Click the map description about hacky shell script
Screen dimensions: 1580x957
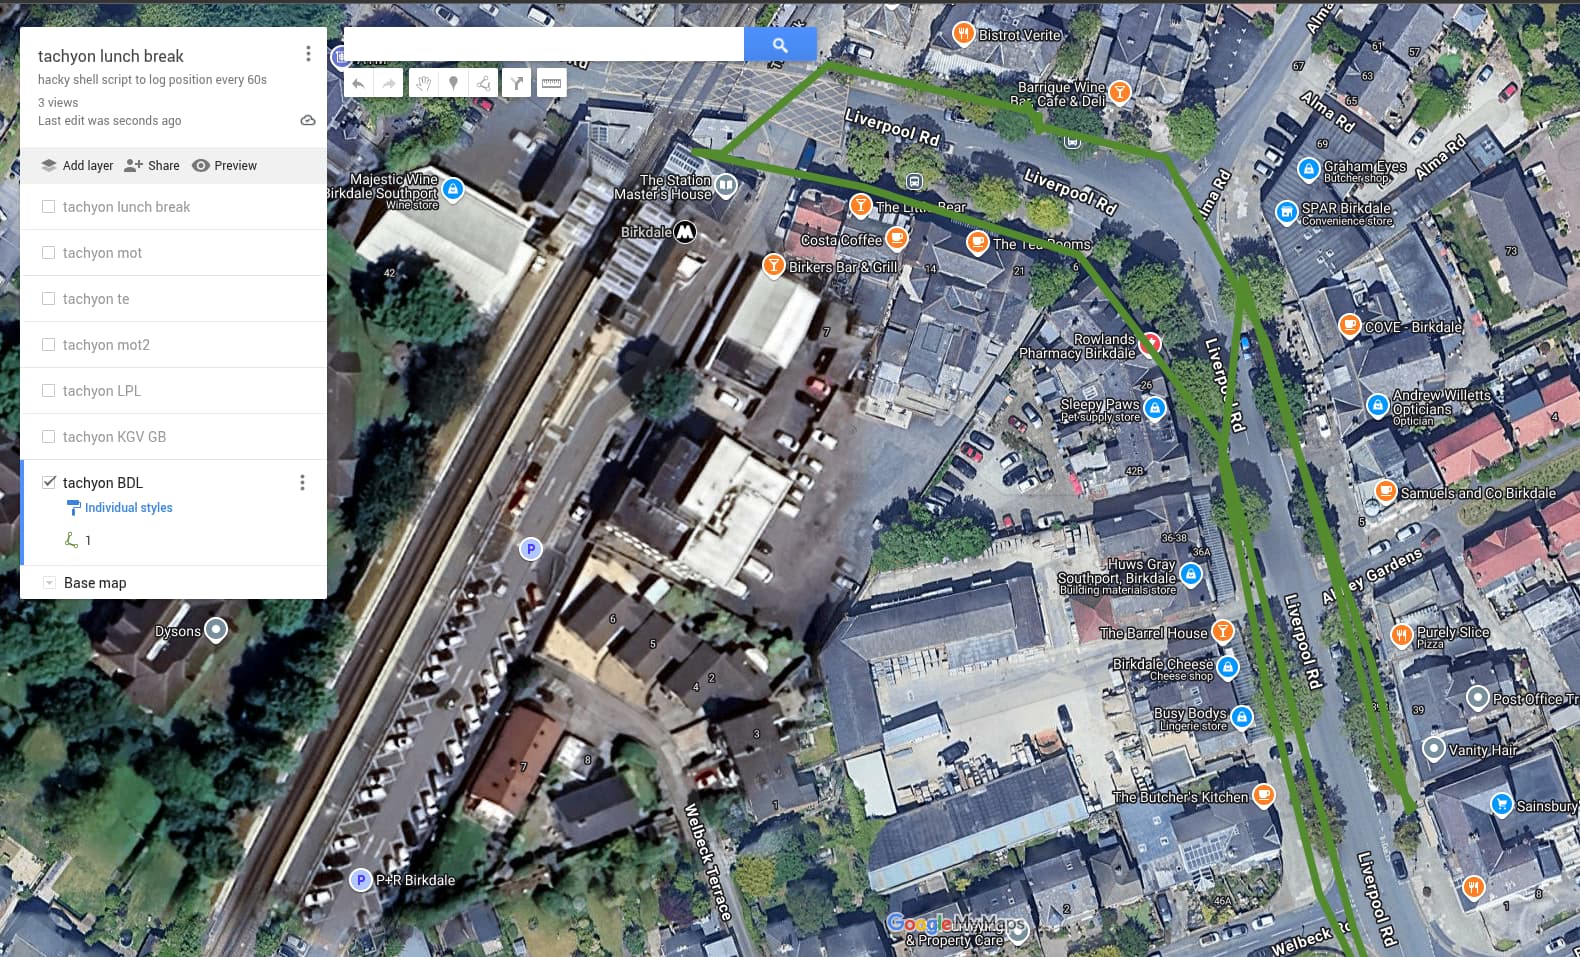[152, 80]
